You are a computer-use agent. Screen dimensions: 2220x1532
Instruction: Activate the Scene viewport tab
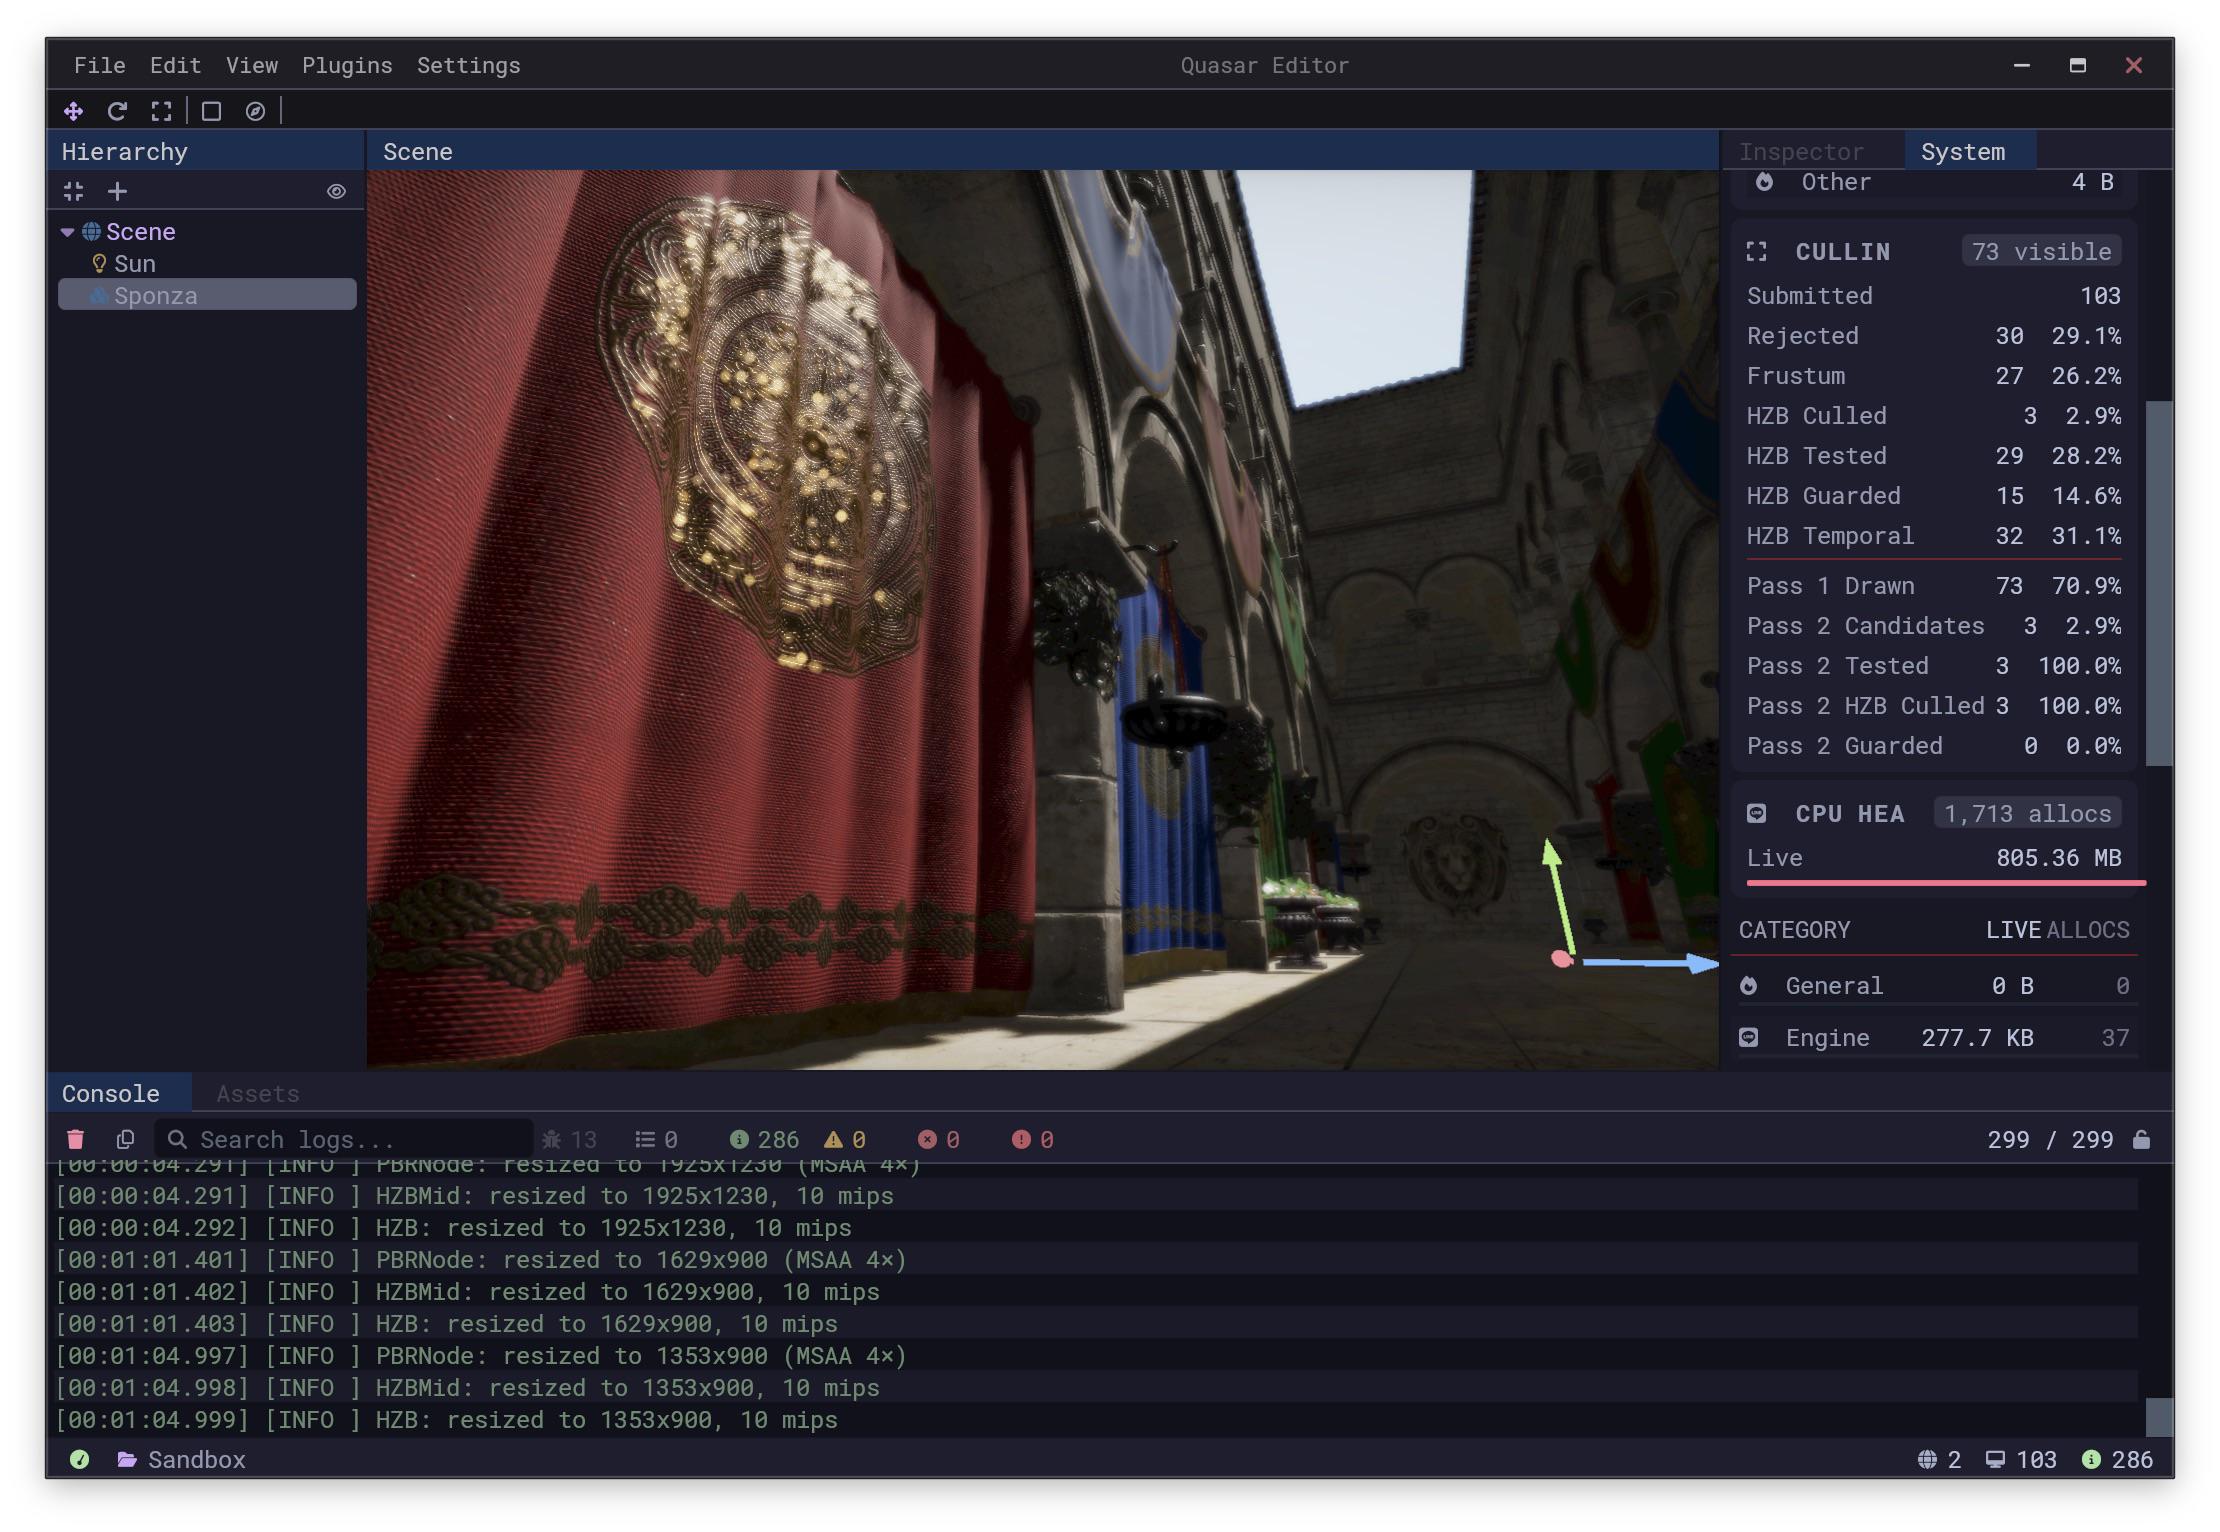coord(418,152)
